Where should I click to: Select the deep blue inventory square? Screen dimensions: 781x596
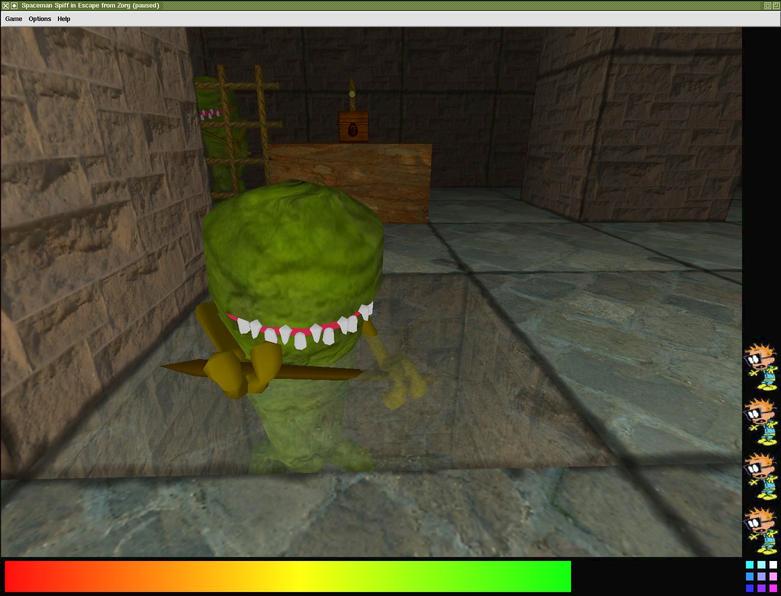click(750, 588)
